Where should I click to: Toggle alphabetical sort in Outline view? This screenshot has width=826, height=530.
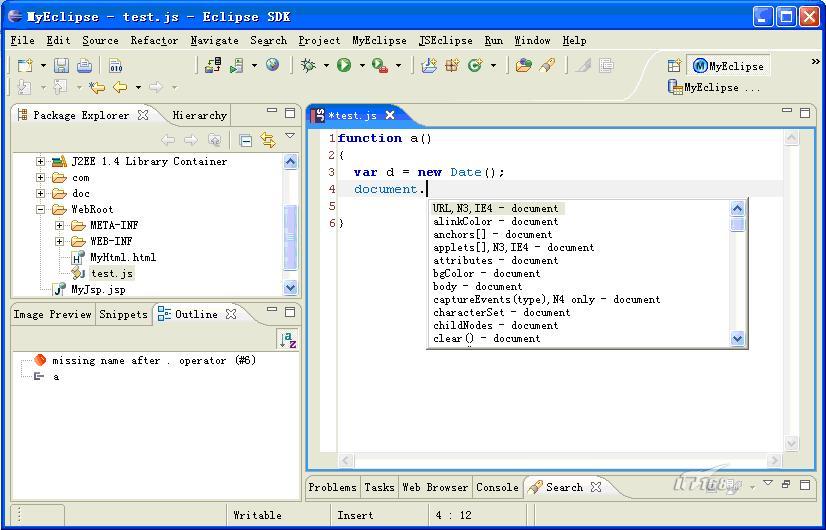tap(287, 340)
